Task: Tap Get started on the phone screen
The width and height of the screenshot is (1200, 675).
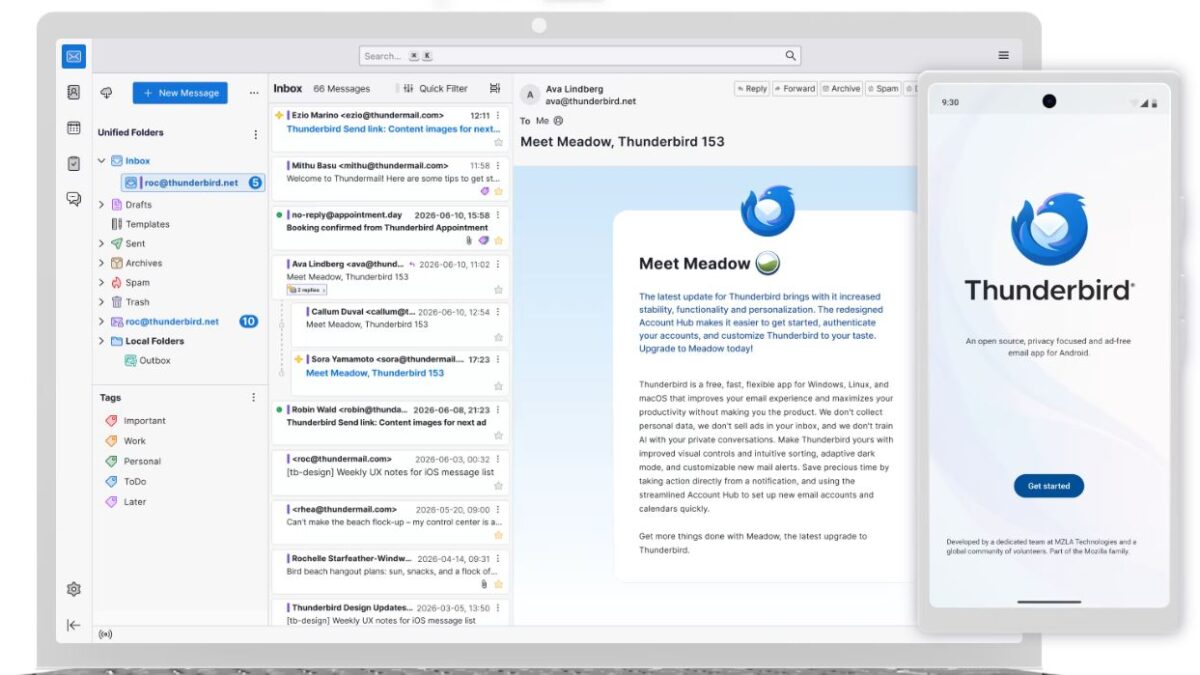Action: click(x=1048, y=486)
